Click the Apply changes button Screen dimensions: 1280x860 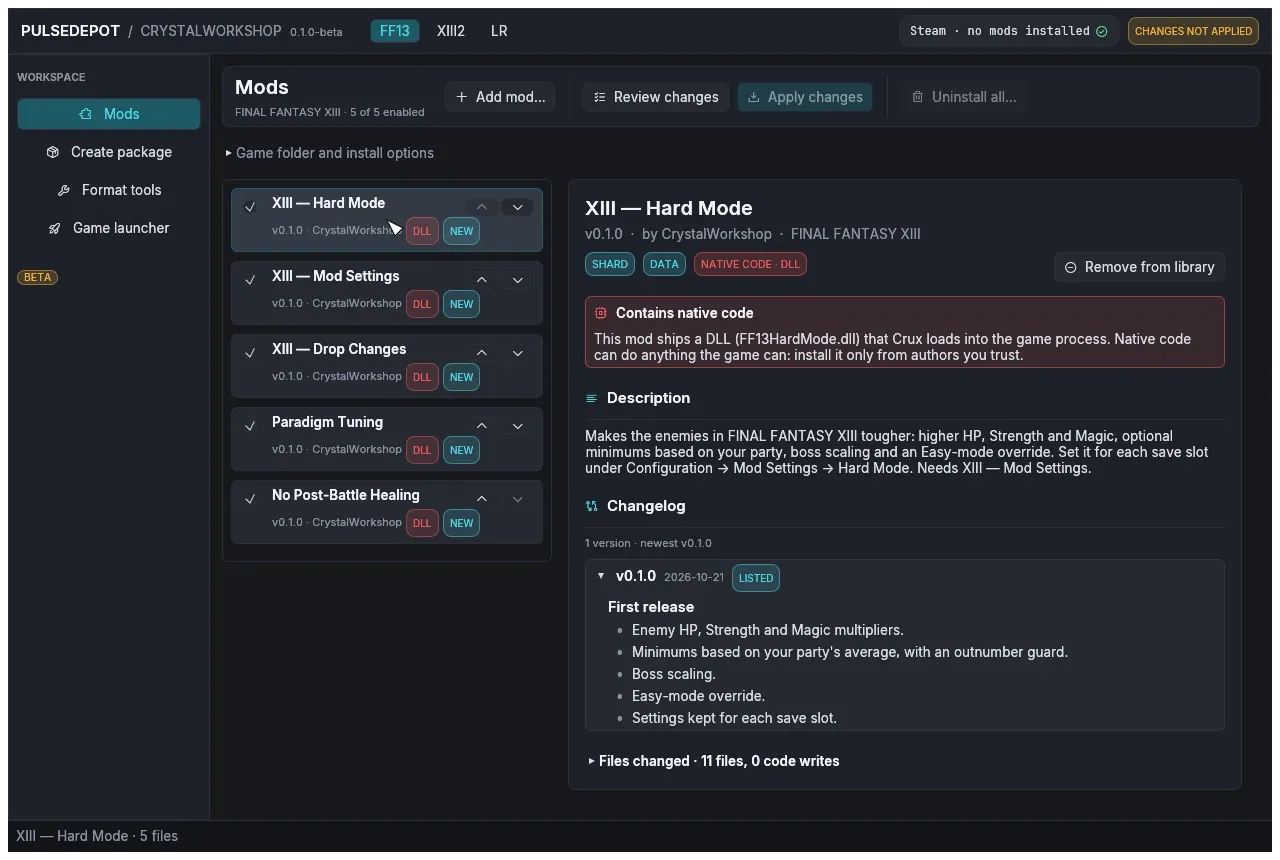805,97
